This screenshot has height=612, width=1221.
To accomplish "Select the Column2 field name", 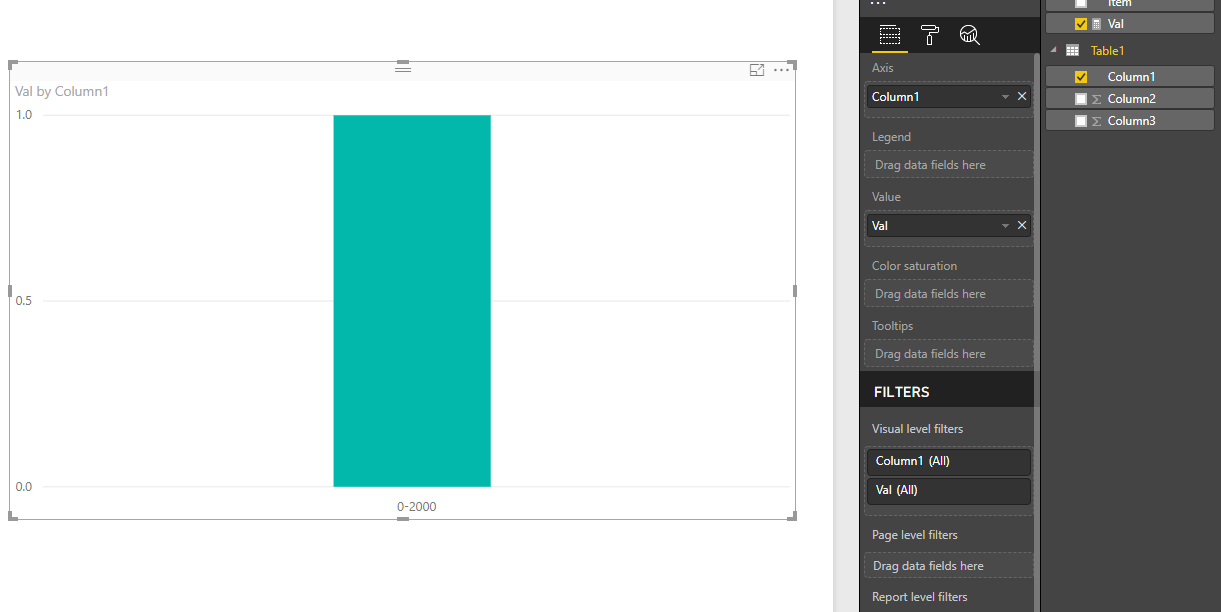I will (x=1131, y=99).
